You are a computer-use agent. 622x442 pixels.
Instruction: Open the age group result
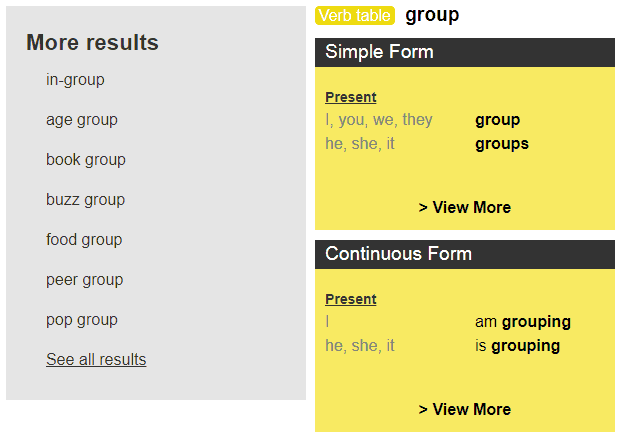click(x=82, y=120)
